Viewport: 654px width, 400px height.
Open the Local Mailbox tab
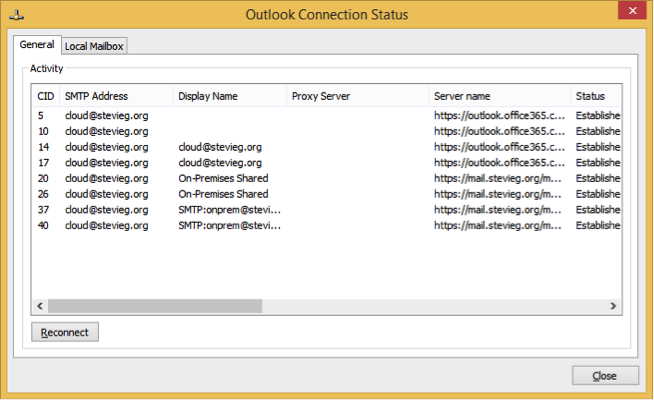pos(94,46)
